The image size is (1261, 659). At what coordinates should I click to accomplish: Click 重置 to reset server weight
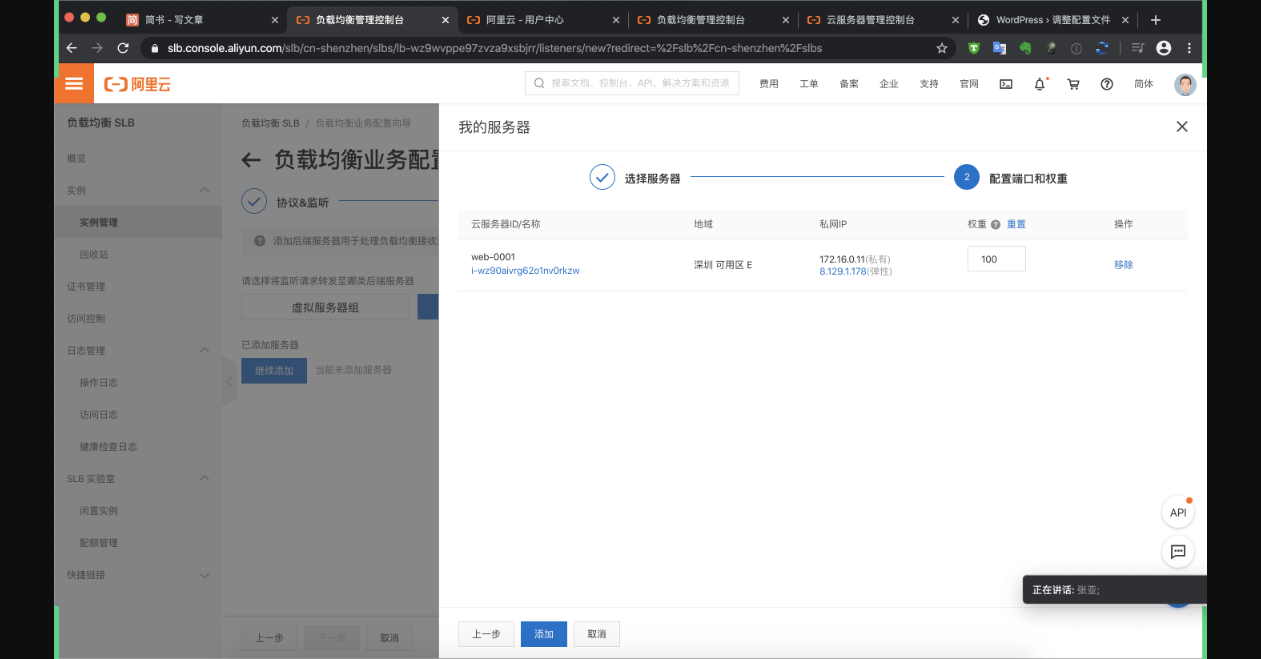pyautogui.click(x=1015, y=223)
